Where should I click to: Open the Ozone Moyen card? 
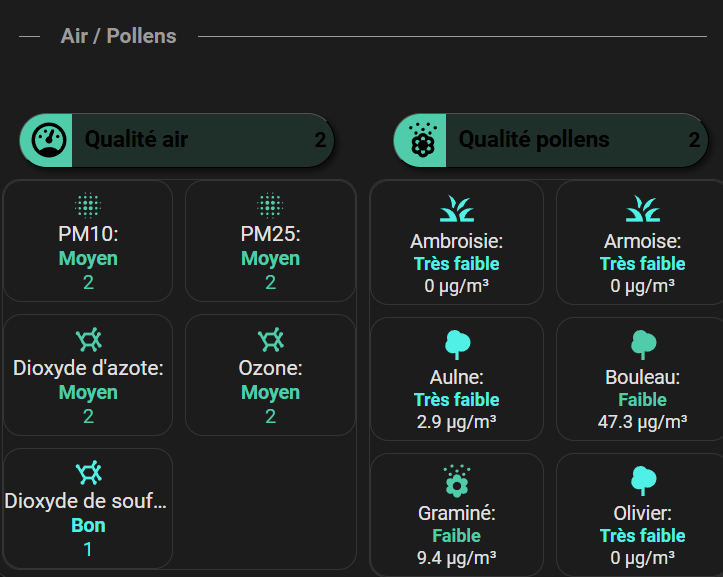pos(270,375)
